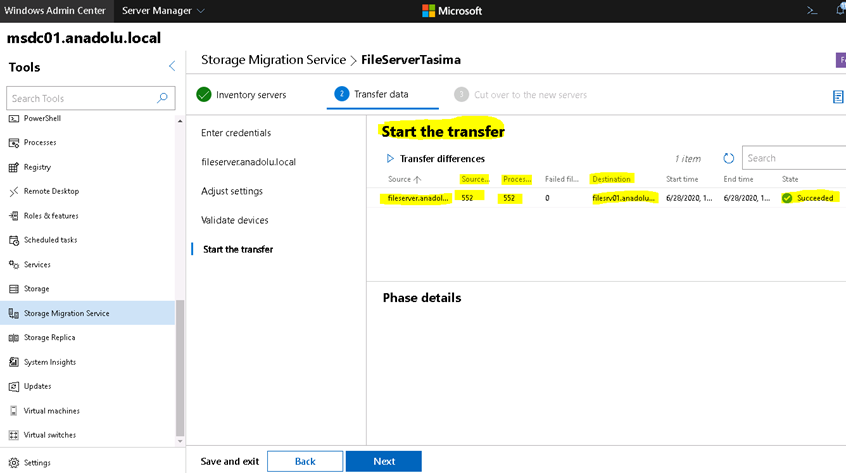
Task: Click the Start time column header
Action: point(681,179)
